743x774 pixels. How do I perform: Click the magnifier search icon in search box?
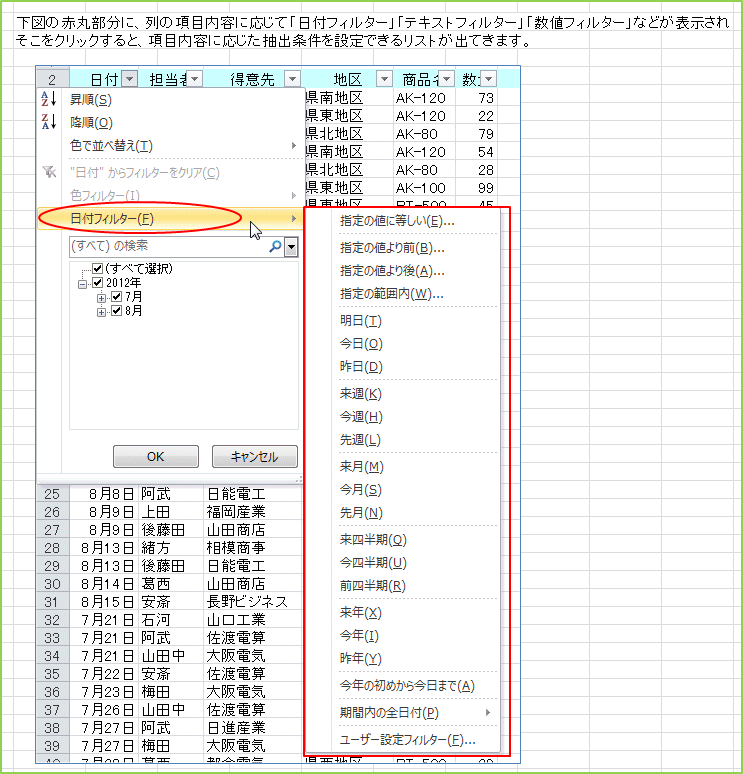275,246
